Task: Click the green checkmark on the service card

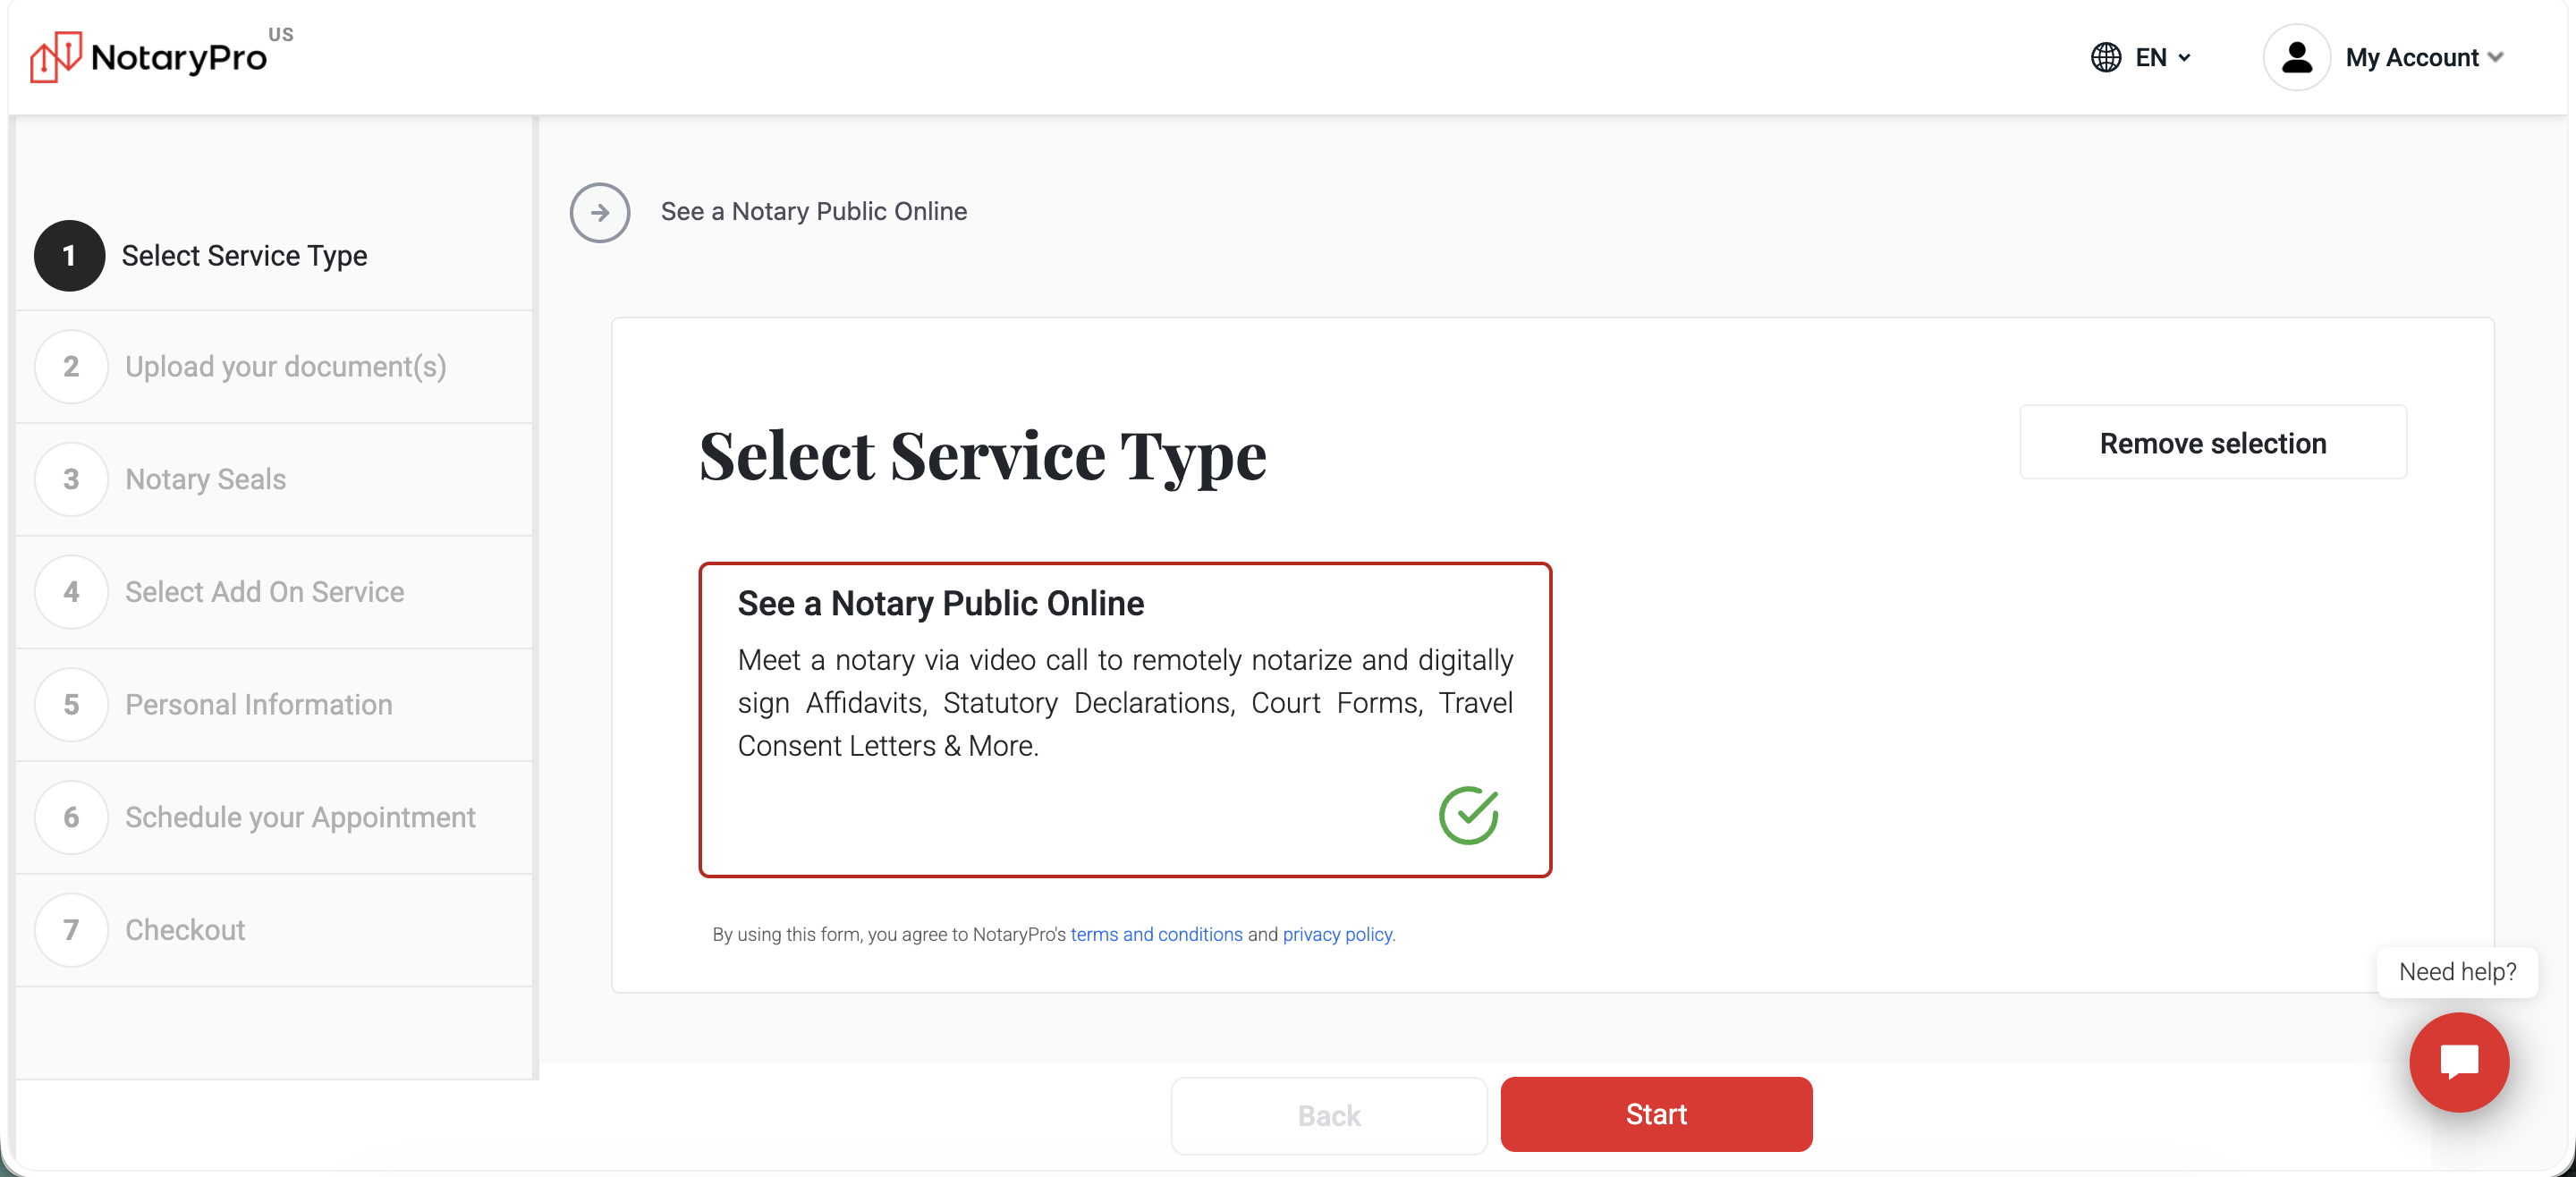Action: [x=1468, y=815]
